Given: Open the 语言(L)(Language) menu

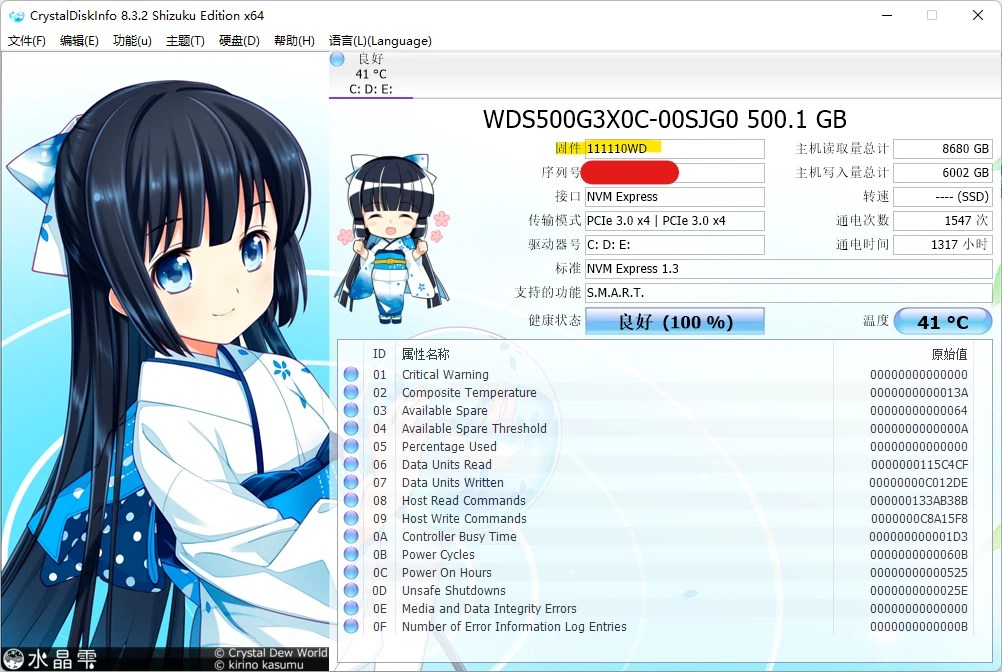Looking at the screenshot, I should click(x=380, y=41).
